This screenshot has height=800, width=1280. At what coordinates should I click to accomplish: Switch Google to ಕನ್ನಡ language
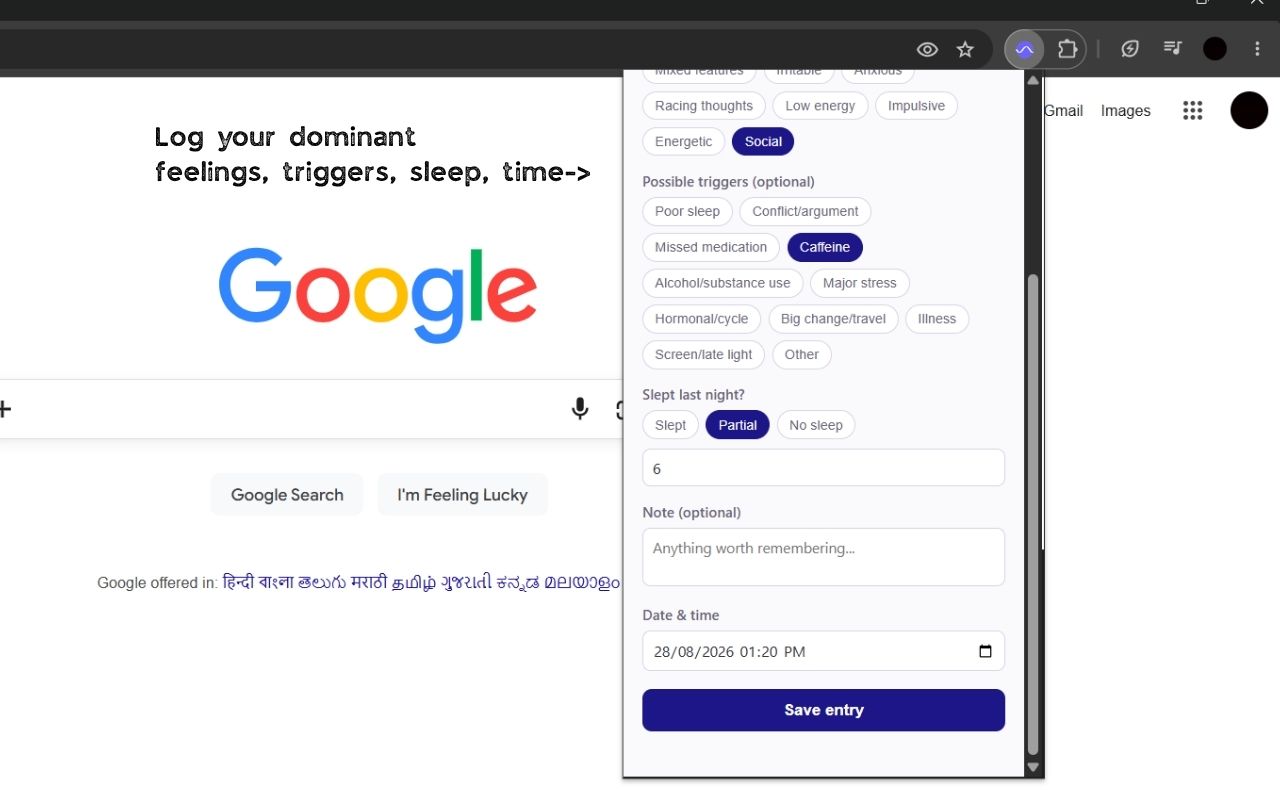(518, 582)
